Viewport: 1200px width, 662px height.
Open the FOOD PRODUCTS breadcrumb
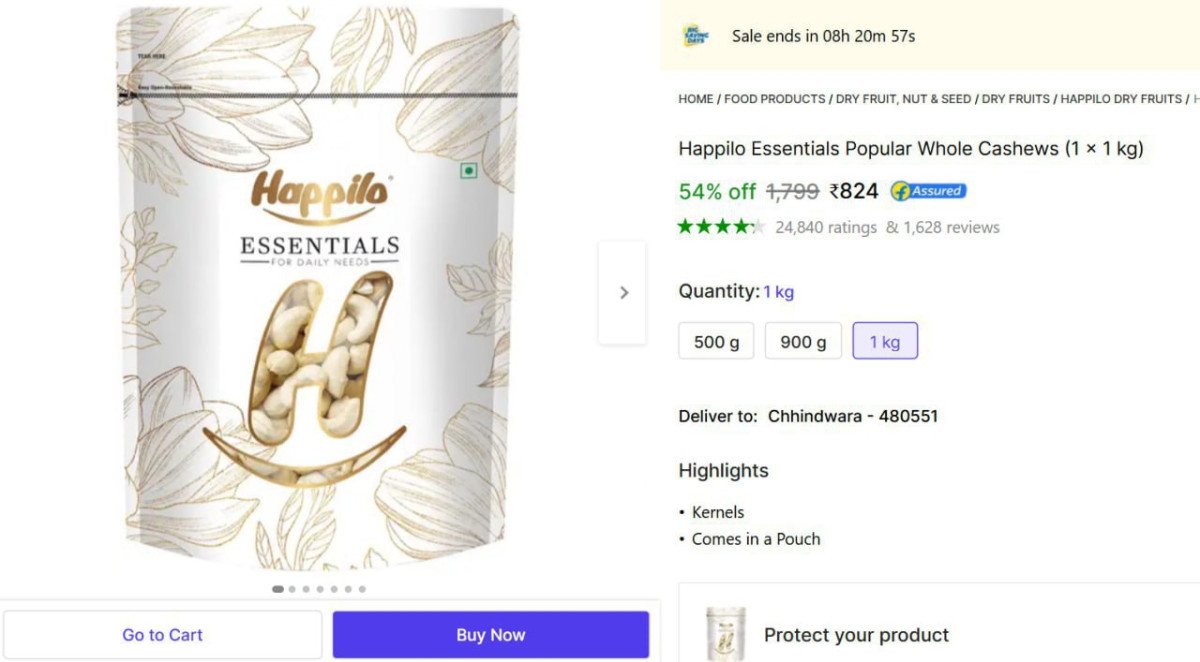[x=774, y=99]
